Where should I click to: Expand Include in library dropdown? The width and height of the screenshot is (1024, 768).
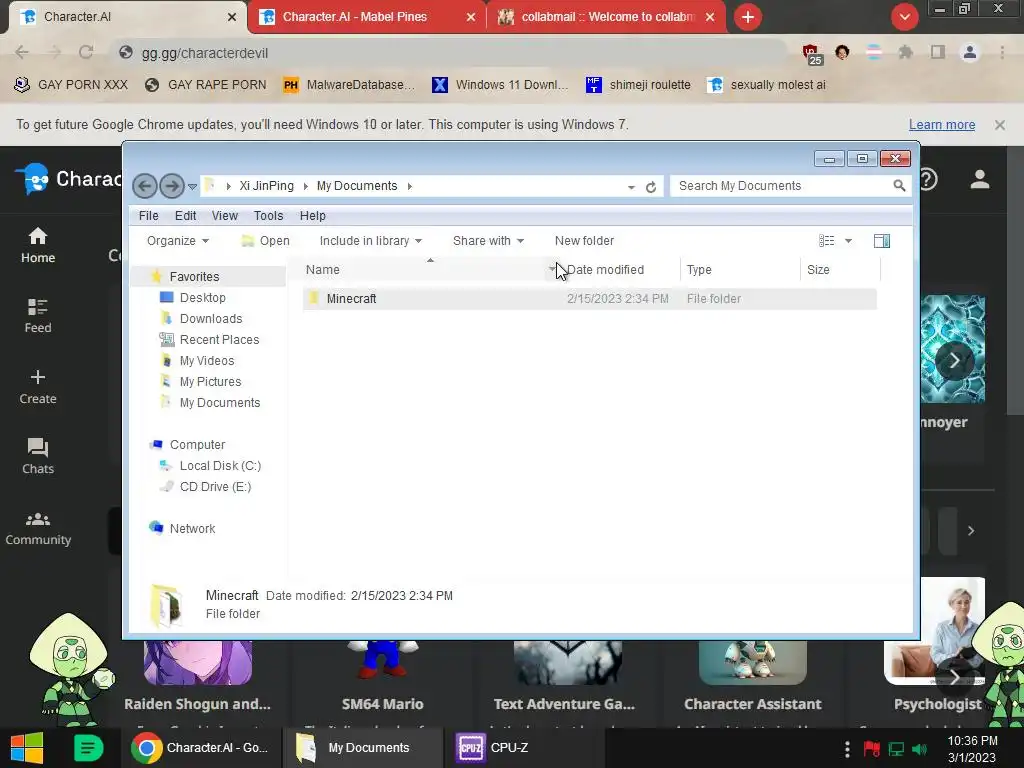pyautogui.click(x=370, y=241)
